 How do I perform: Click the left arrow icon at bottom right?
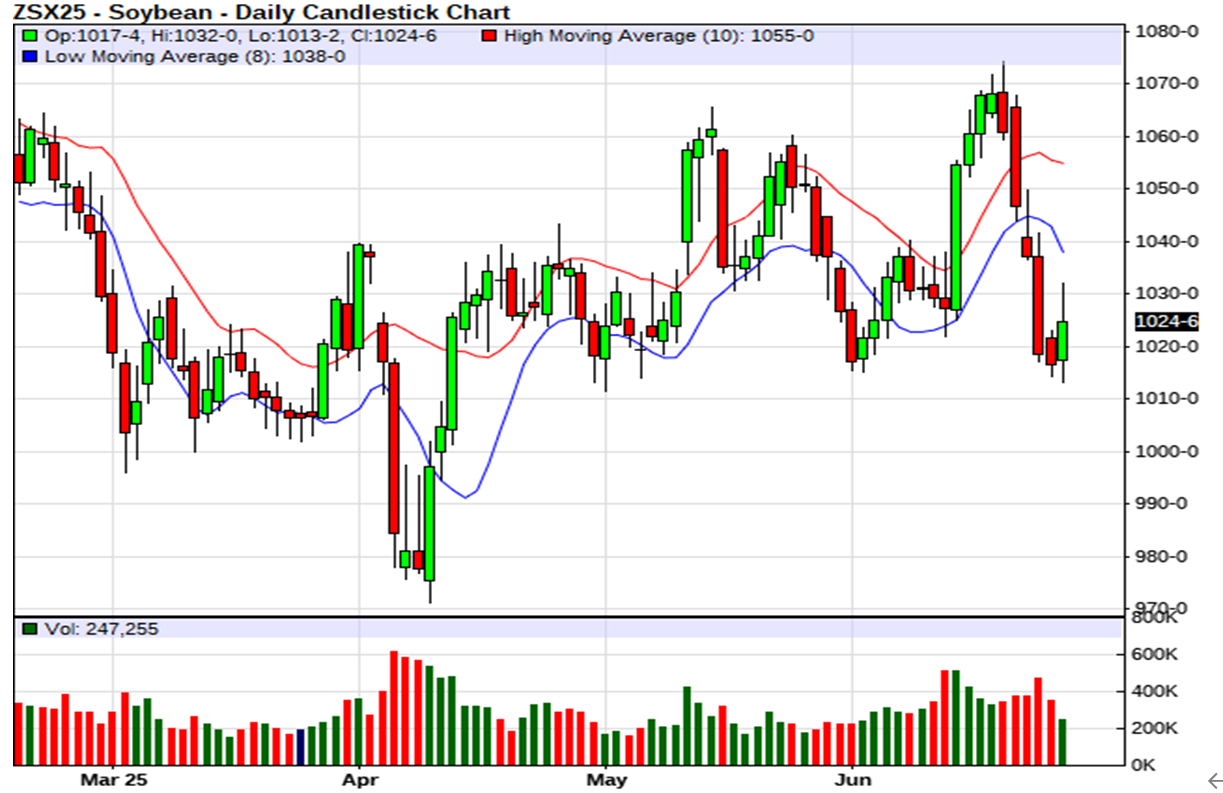1213,780
